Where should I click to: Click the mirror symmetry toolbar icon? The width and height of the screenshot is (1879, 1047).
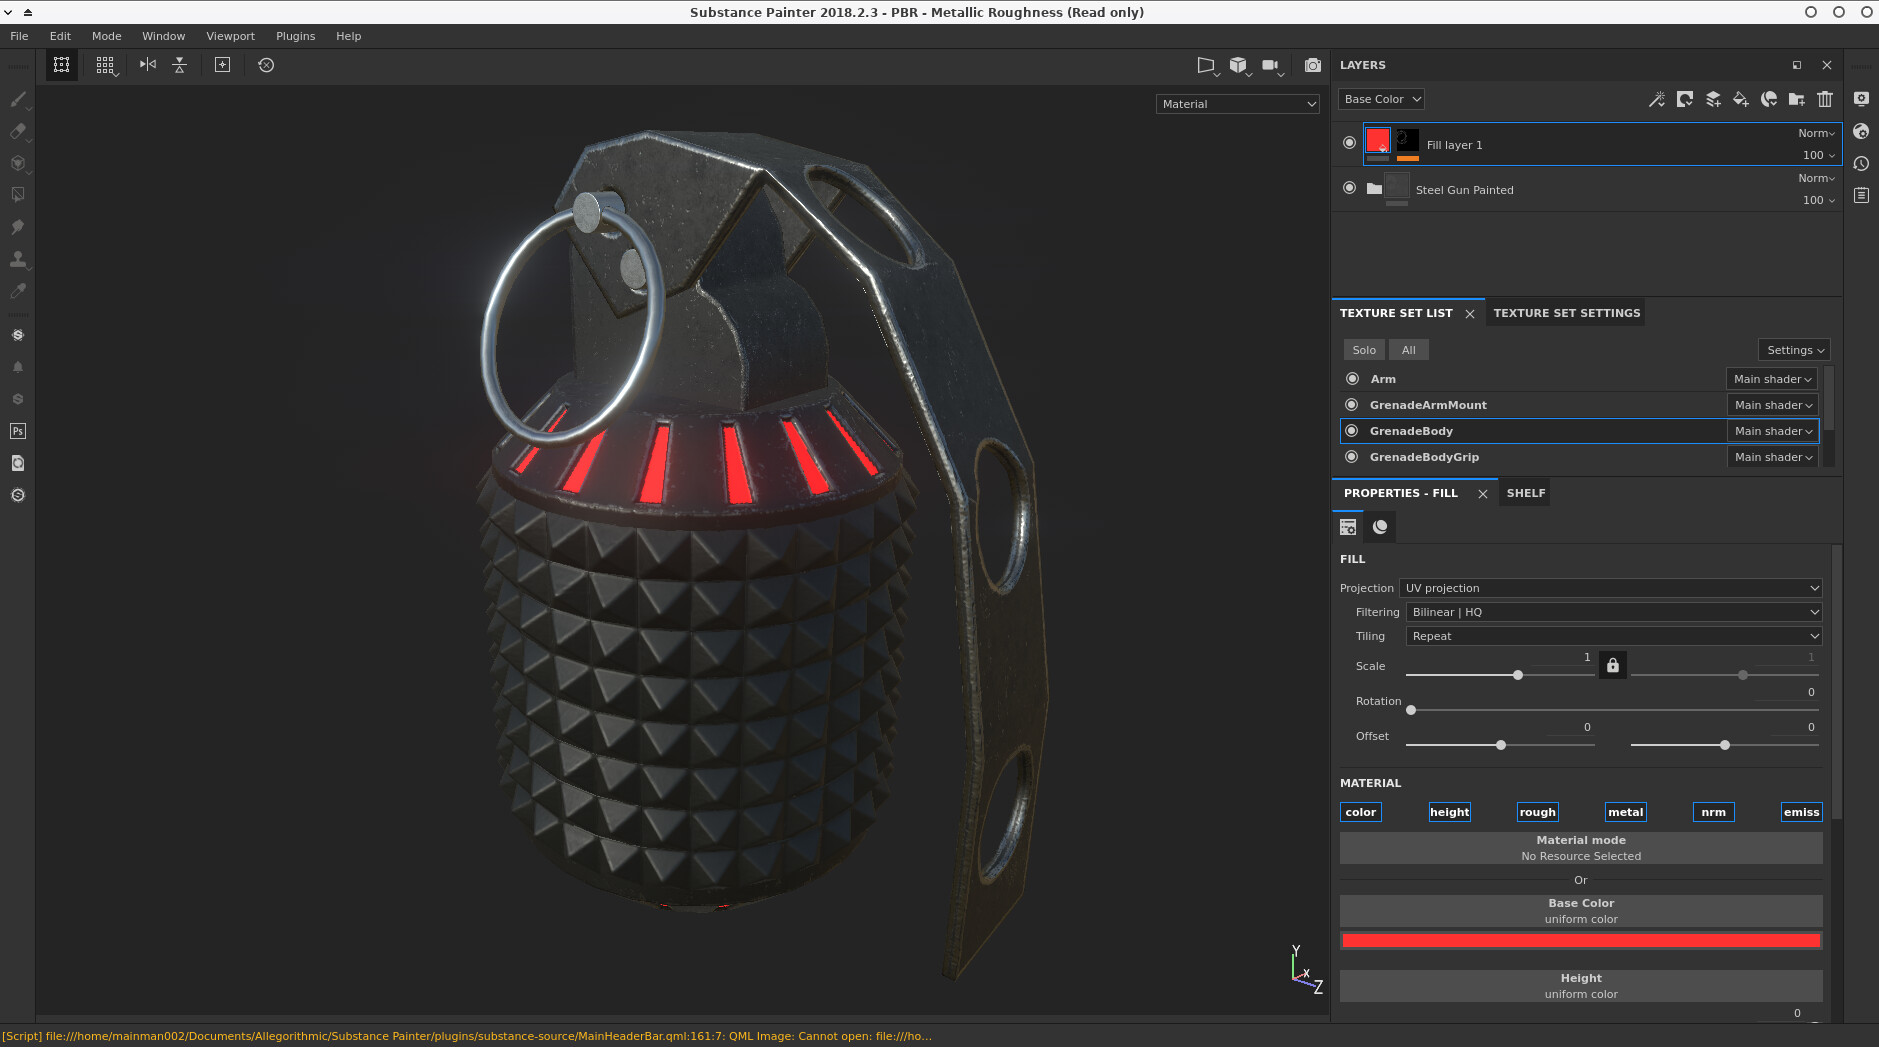click(148, 65)
